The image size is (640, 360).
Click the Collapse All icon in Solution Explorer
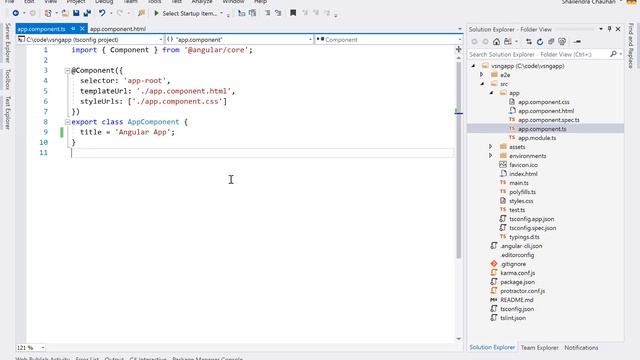click(551, 42)
